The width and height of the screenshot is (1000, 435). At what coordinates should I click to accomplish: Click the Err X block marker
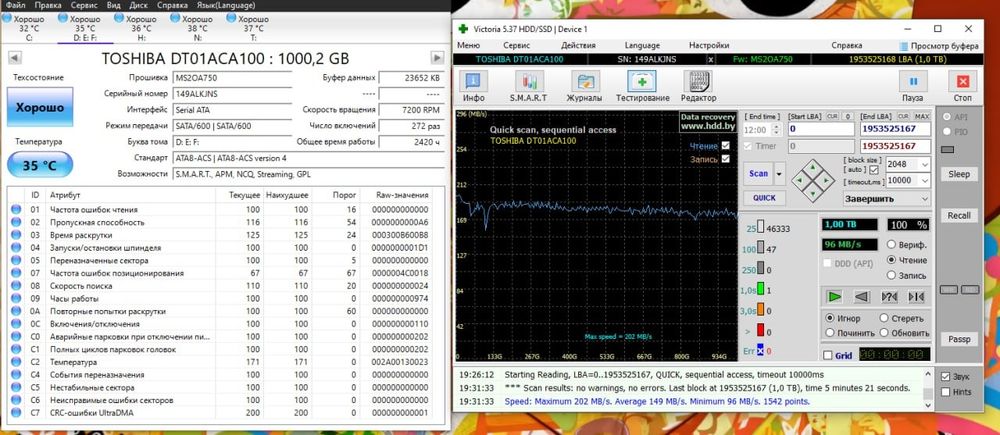coord(761,351)
